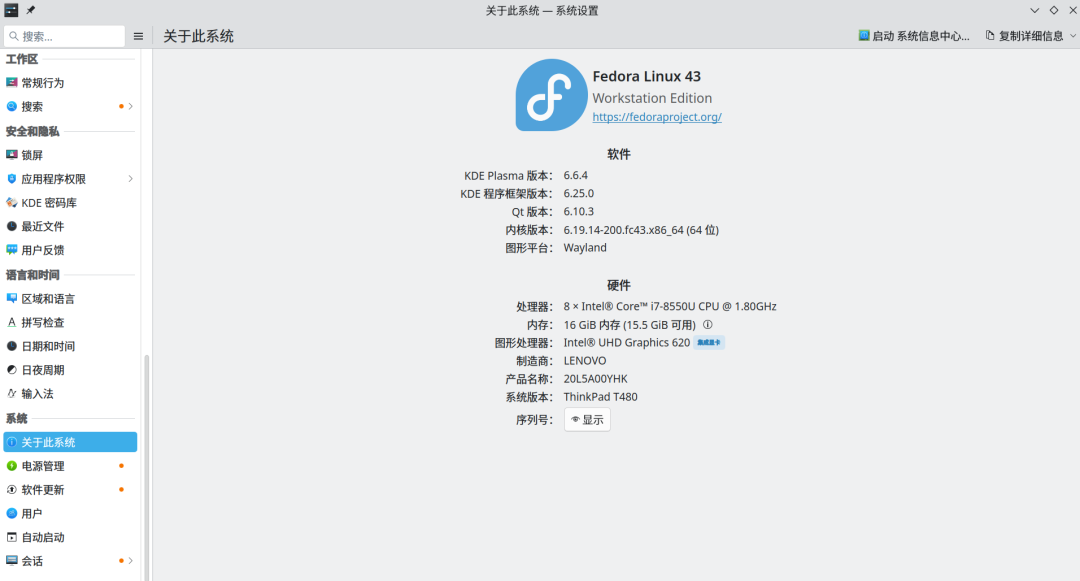Click the Fedora logo image
1080x581 pixels.
coord(552,95)
